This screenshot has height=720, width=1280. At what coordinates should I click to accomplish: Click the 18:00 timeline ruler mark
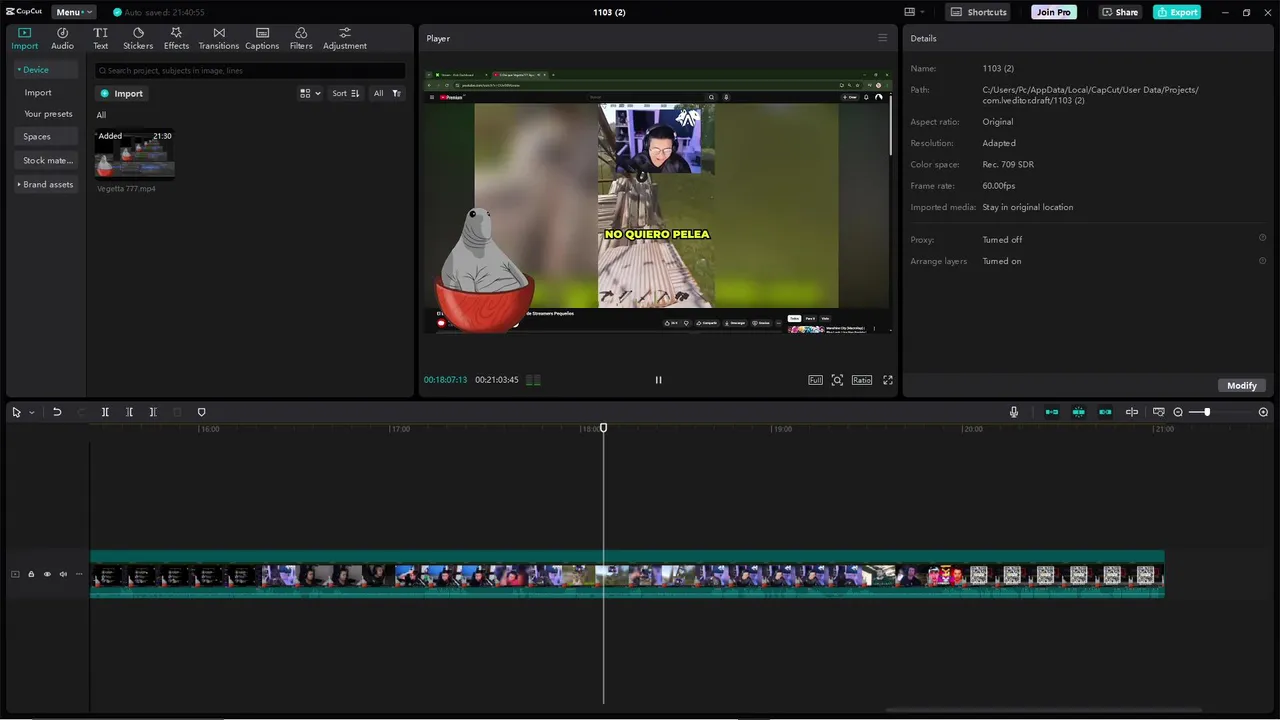[x=590, y=429]
